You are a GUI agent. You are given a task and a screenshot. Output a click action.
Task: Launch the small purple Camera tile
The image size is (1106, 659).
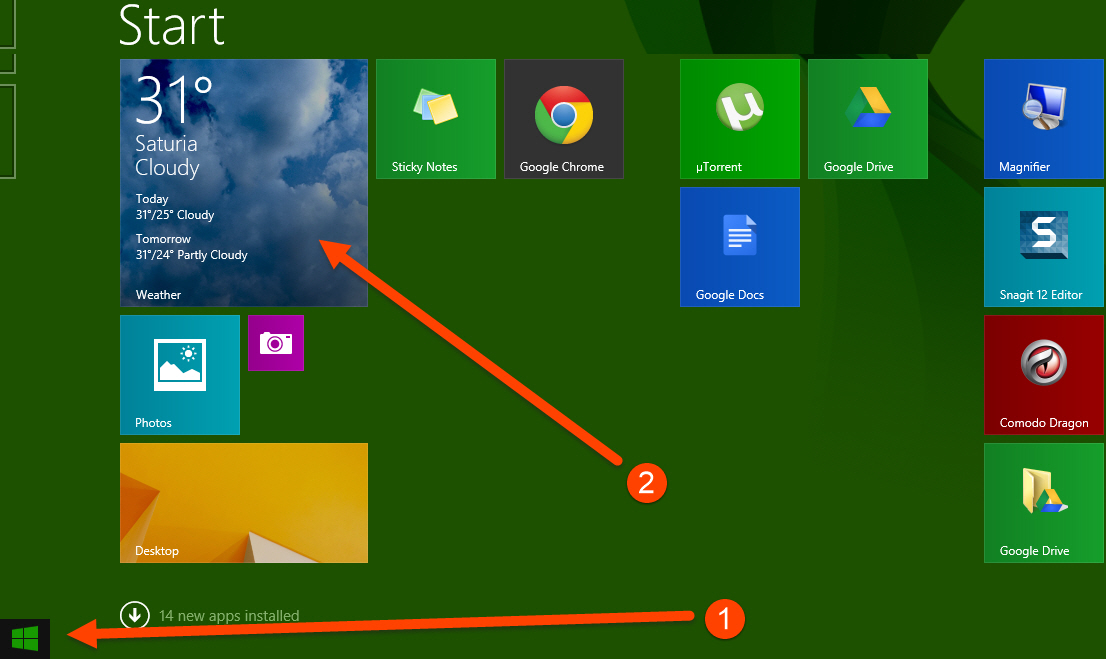tap(275, 343)
